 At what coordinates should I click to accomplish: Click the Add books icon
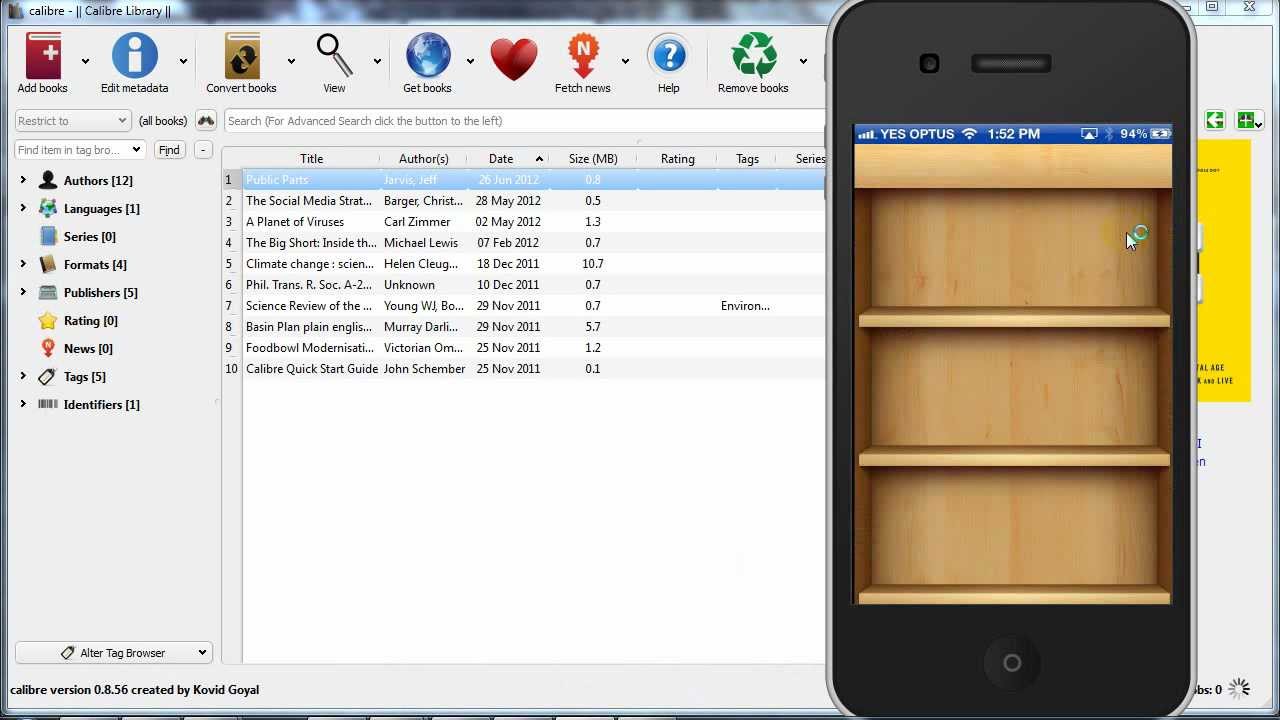(43, 56)
